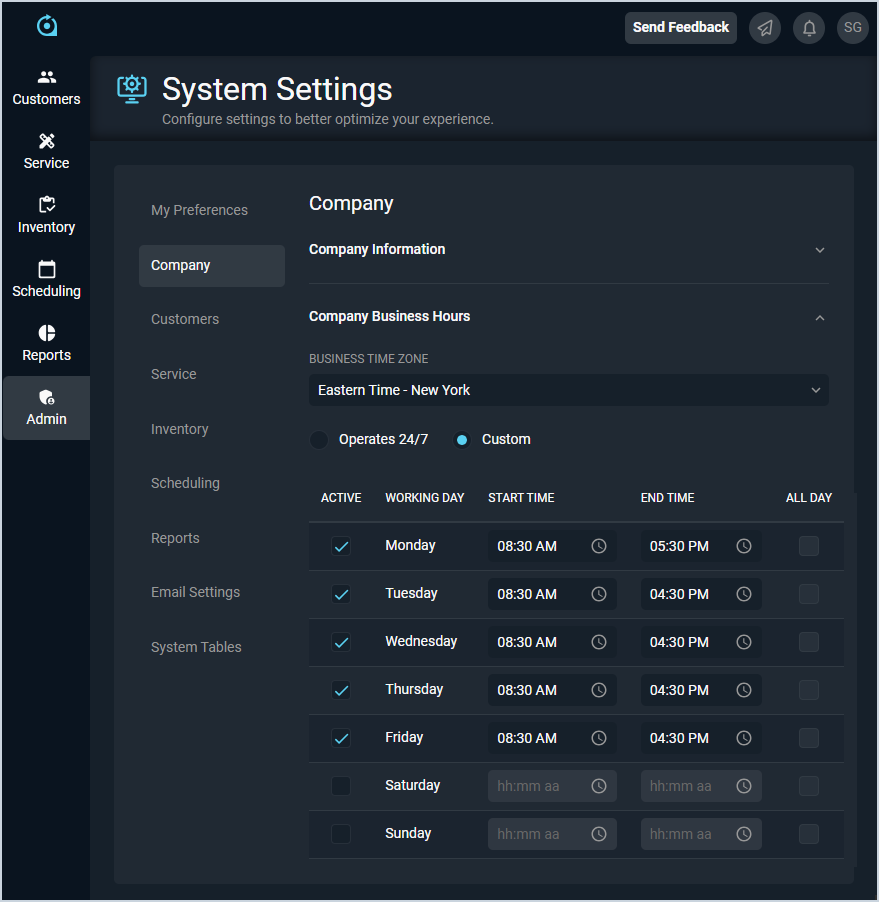Open the notifications bell

tap(809, 28)
